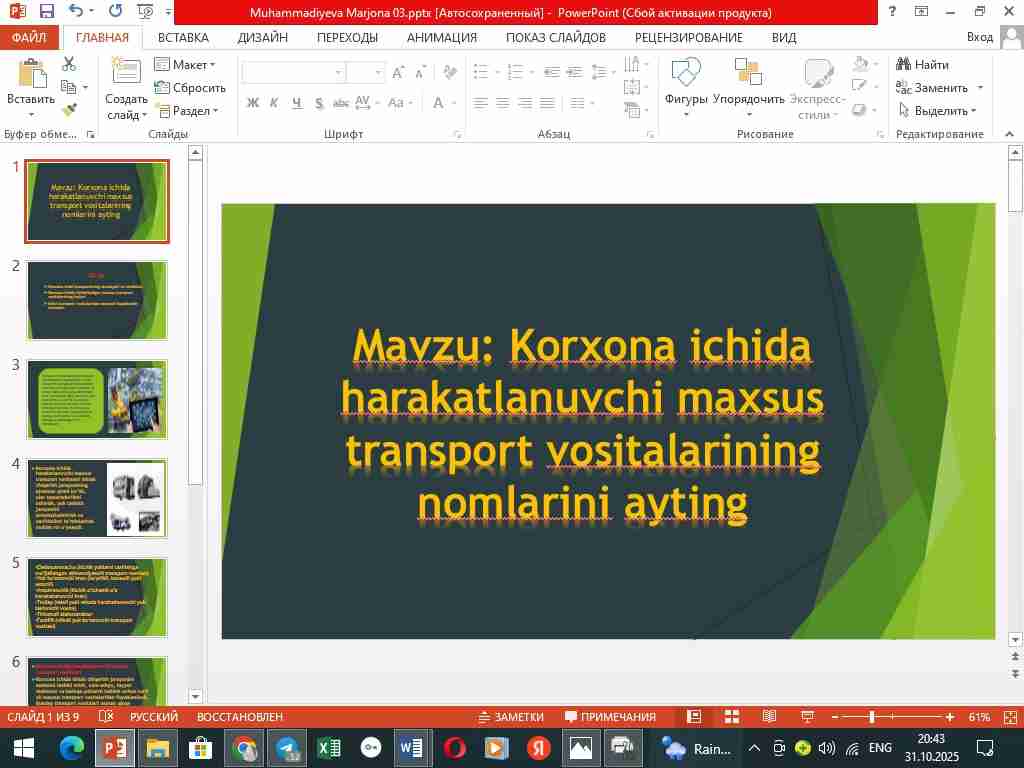Click ЗАМЕТКИ in the status bar

(510, 717)
